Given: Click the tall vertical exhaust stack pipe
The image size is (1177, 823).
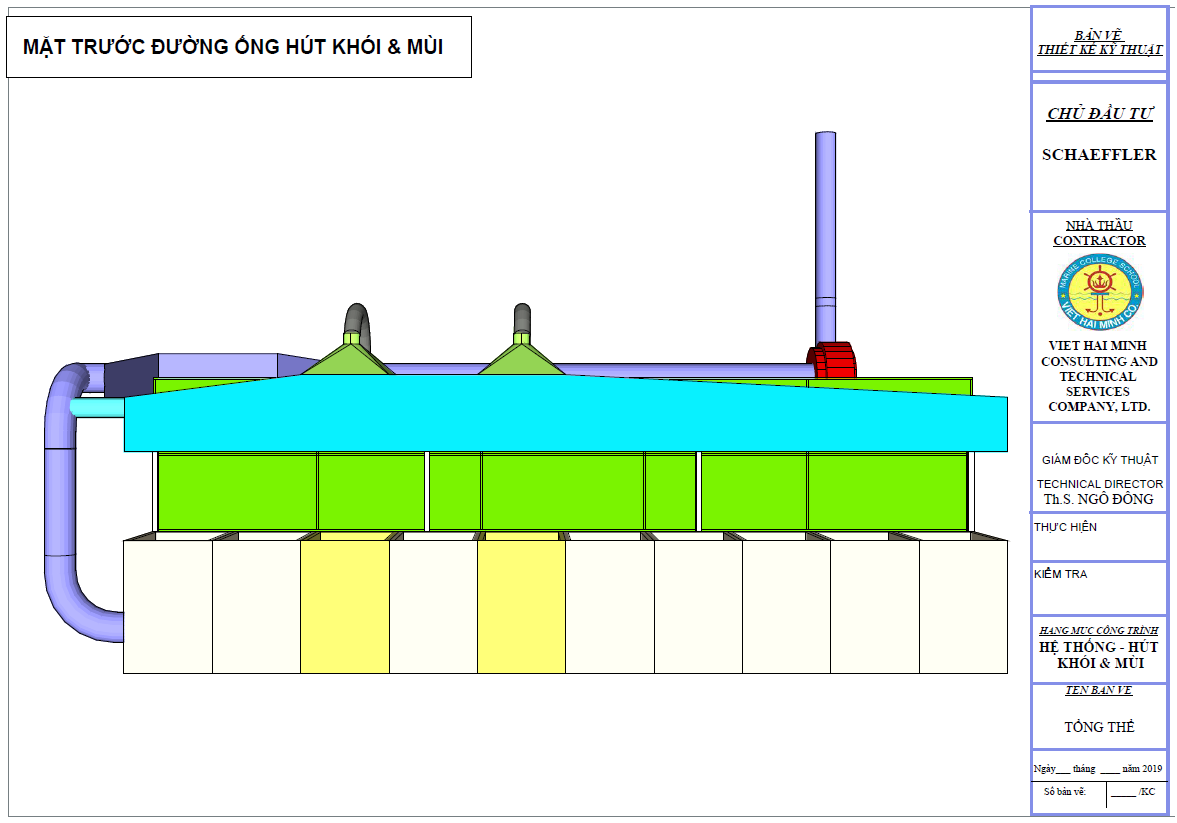Looking at the screenshot, I should [x=825, y=237].
